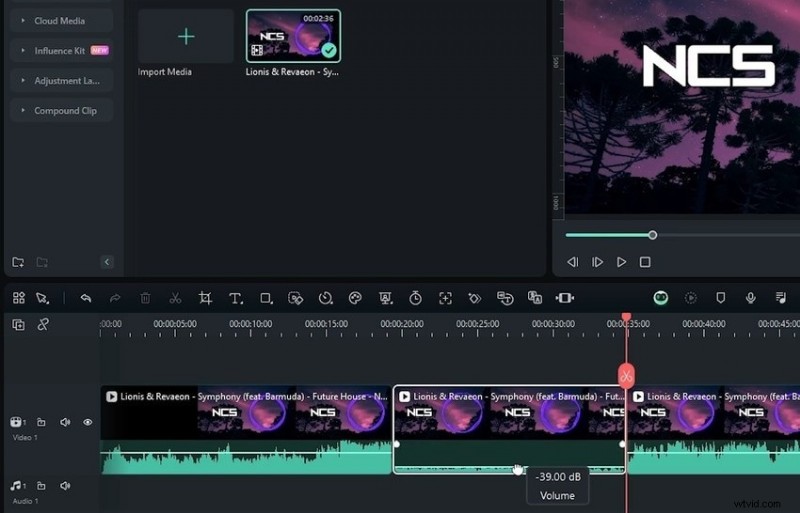Create a new folder in media panel

[x=18, y=262]
